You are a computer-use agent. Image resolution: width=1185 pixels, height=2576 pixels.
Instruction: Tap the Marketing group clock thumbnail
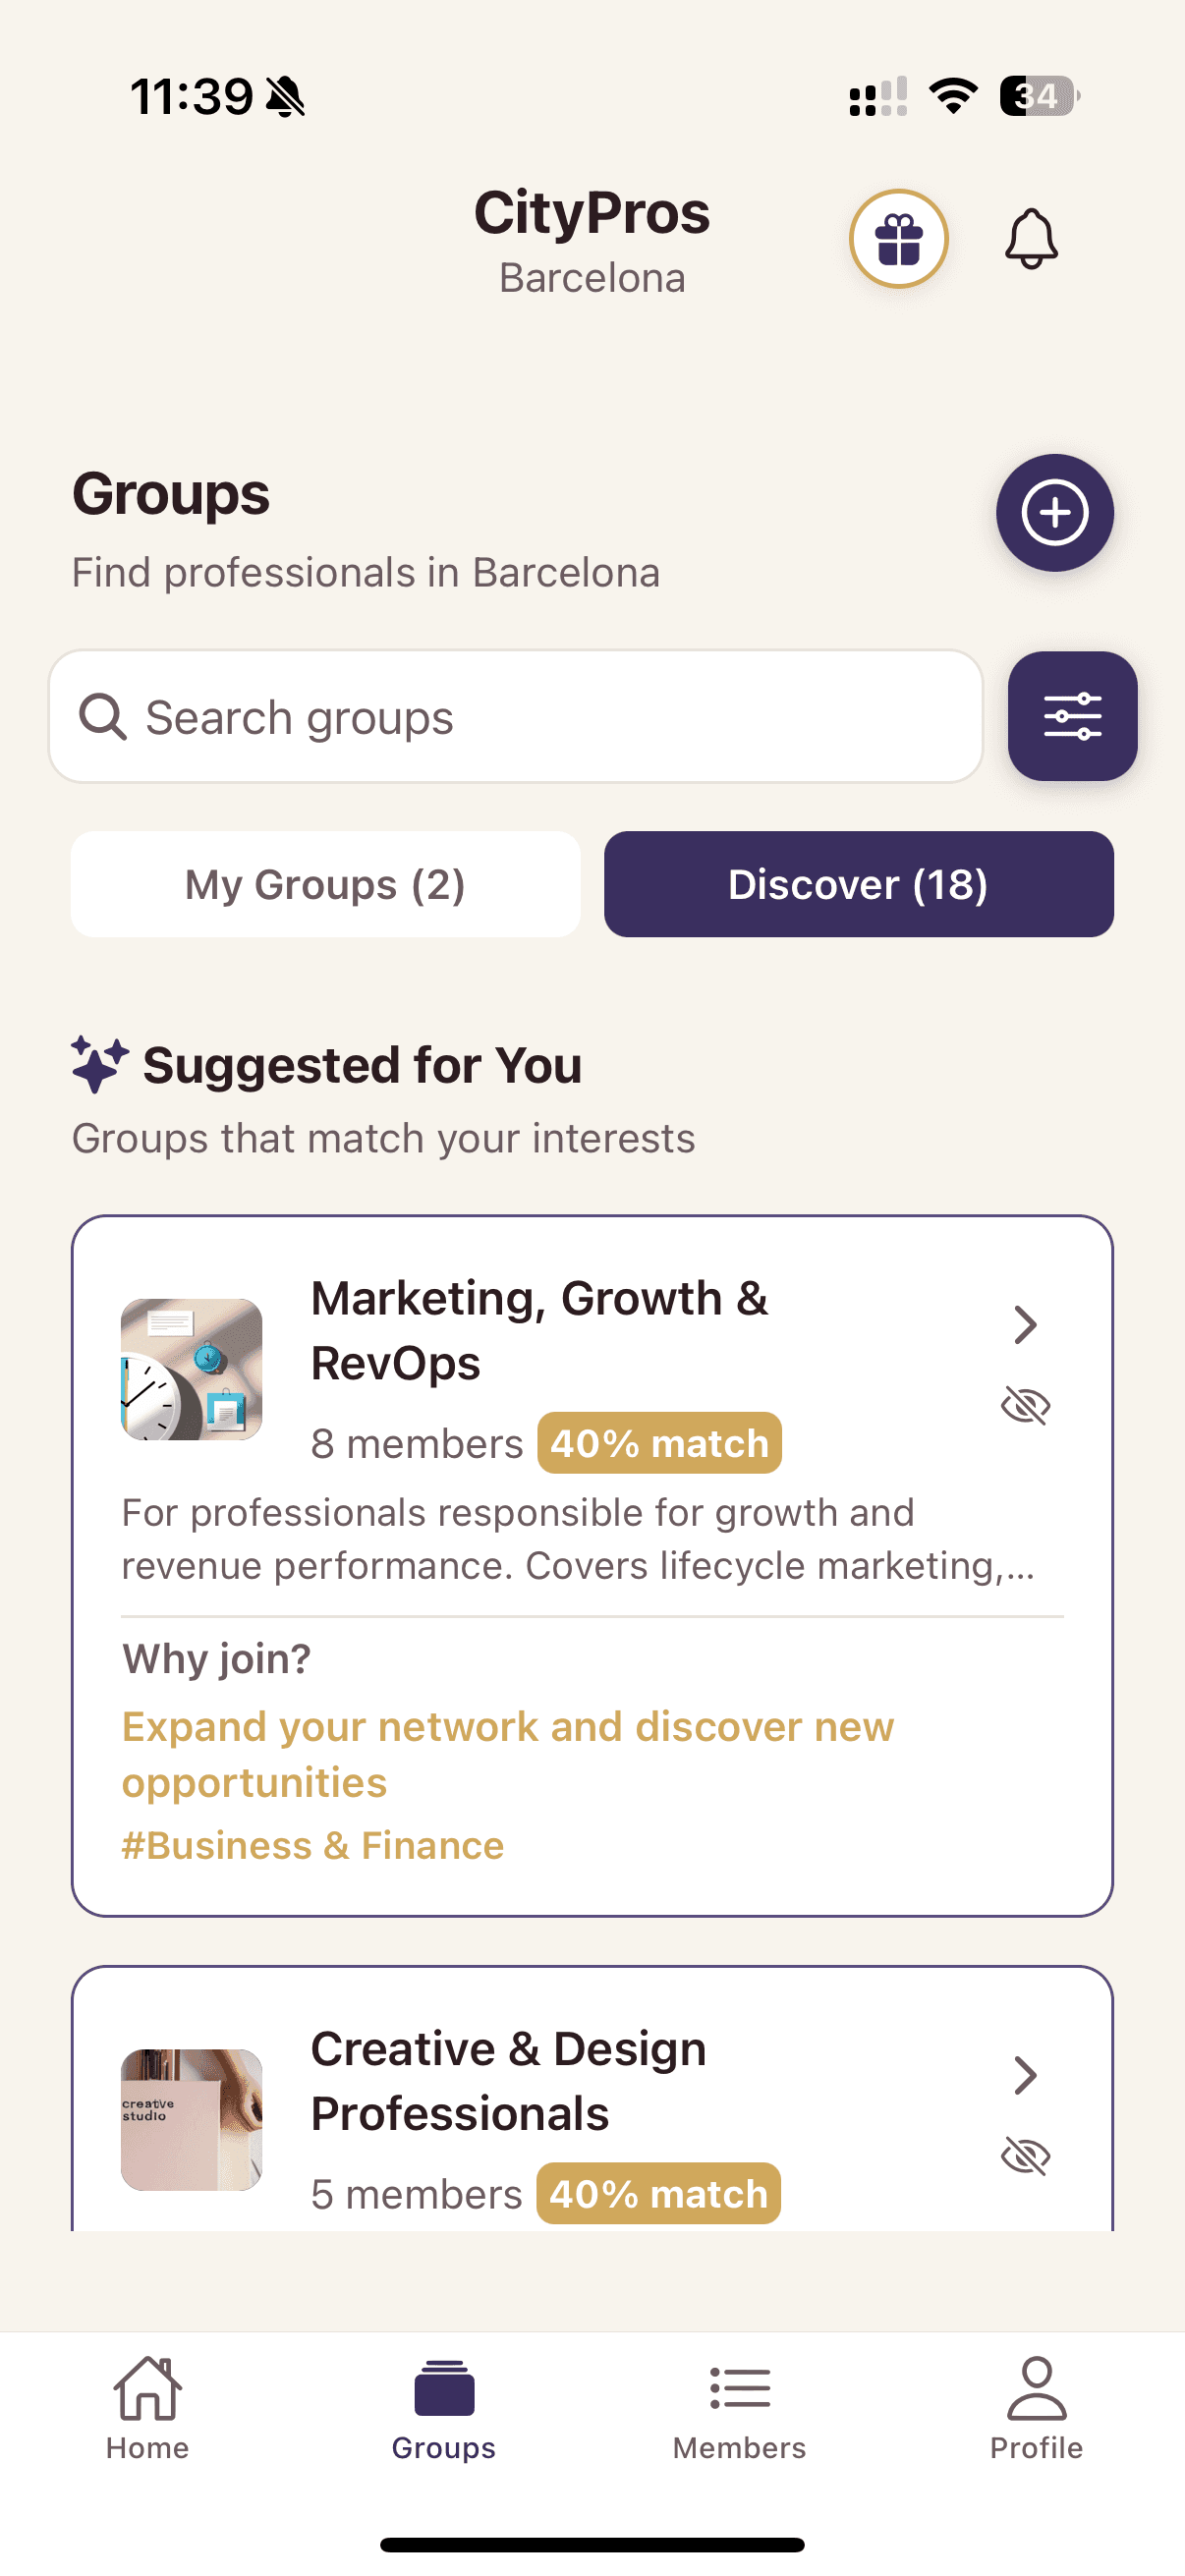[191, 1369]
